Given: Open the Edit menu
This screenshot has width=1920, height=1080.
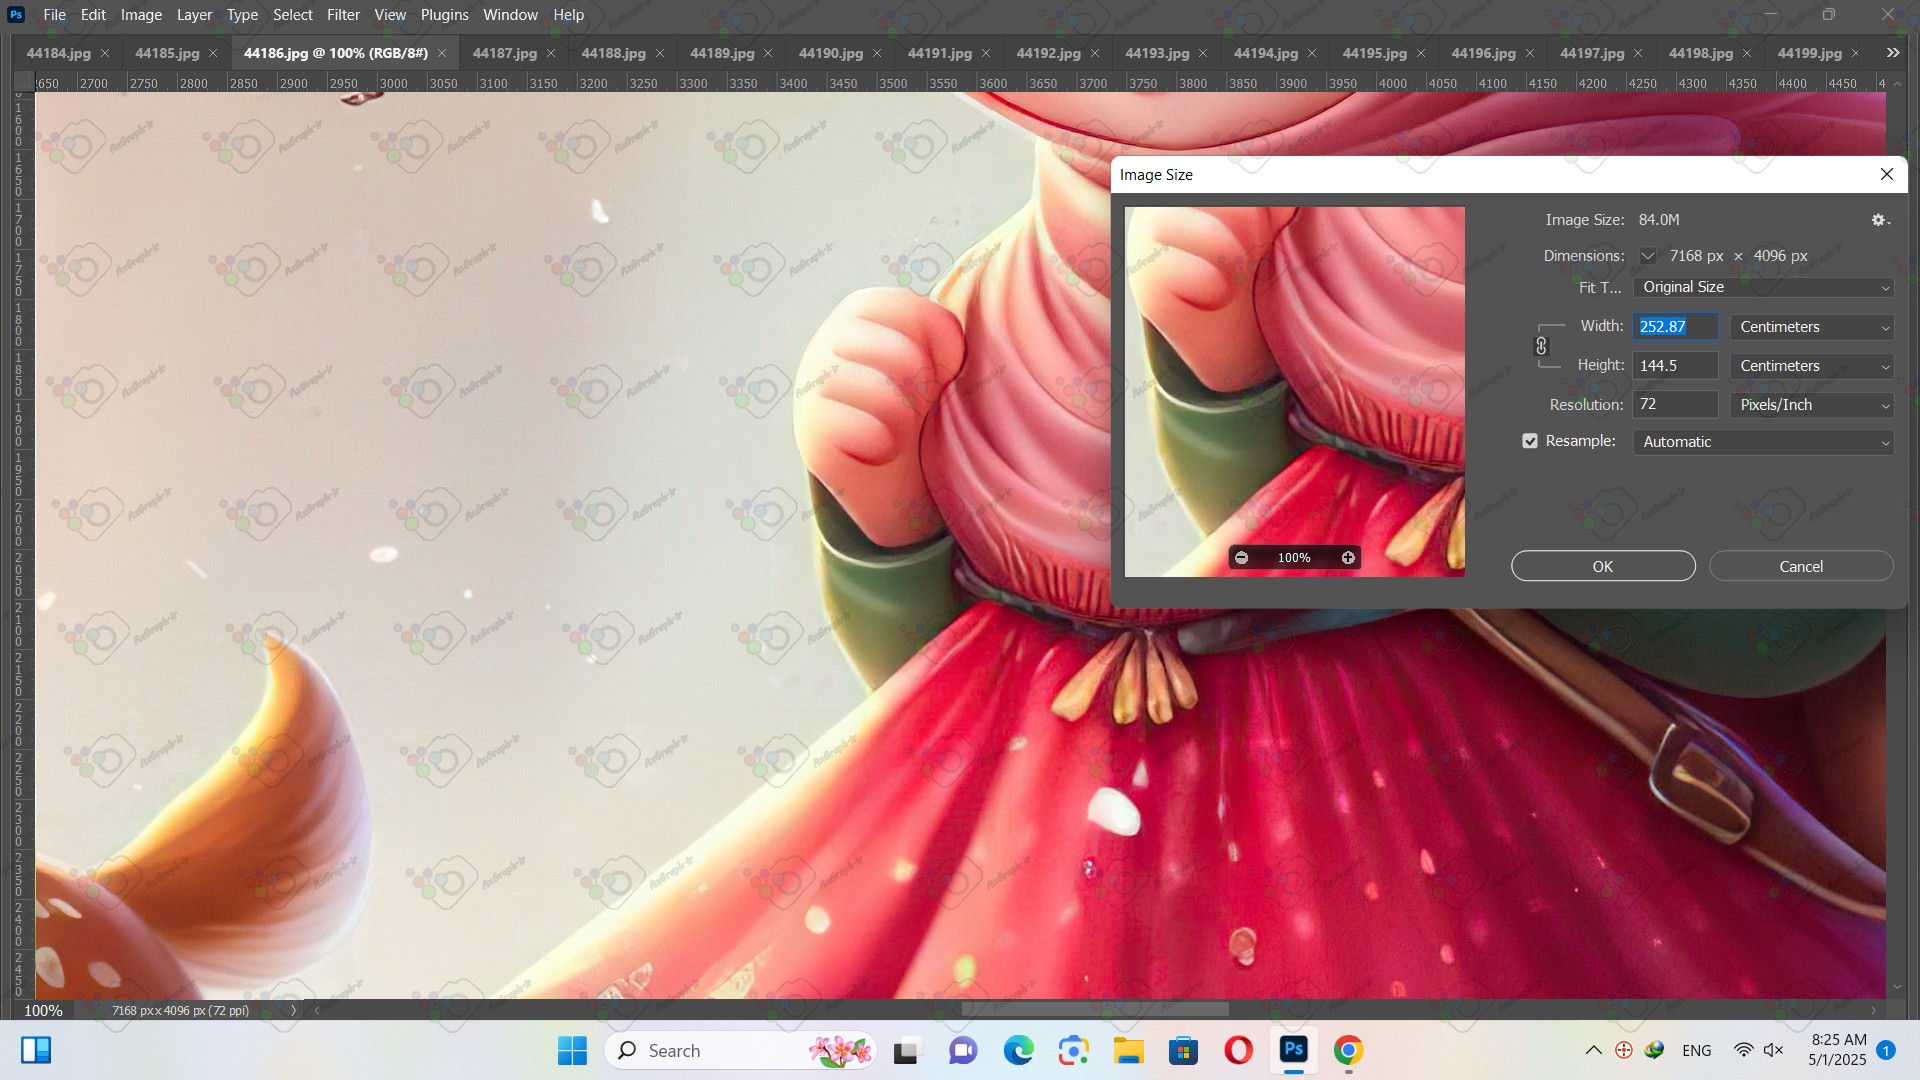Looking at the screenshot, I should coord(93,15).
